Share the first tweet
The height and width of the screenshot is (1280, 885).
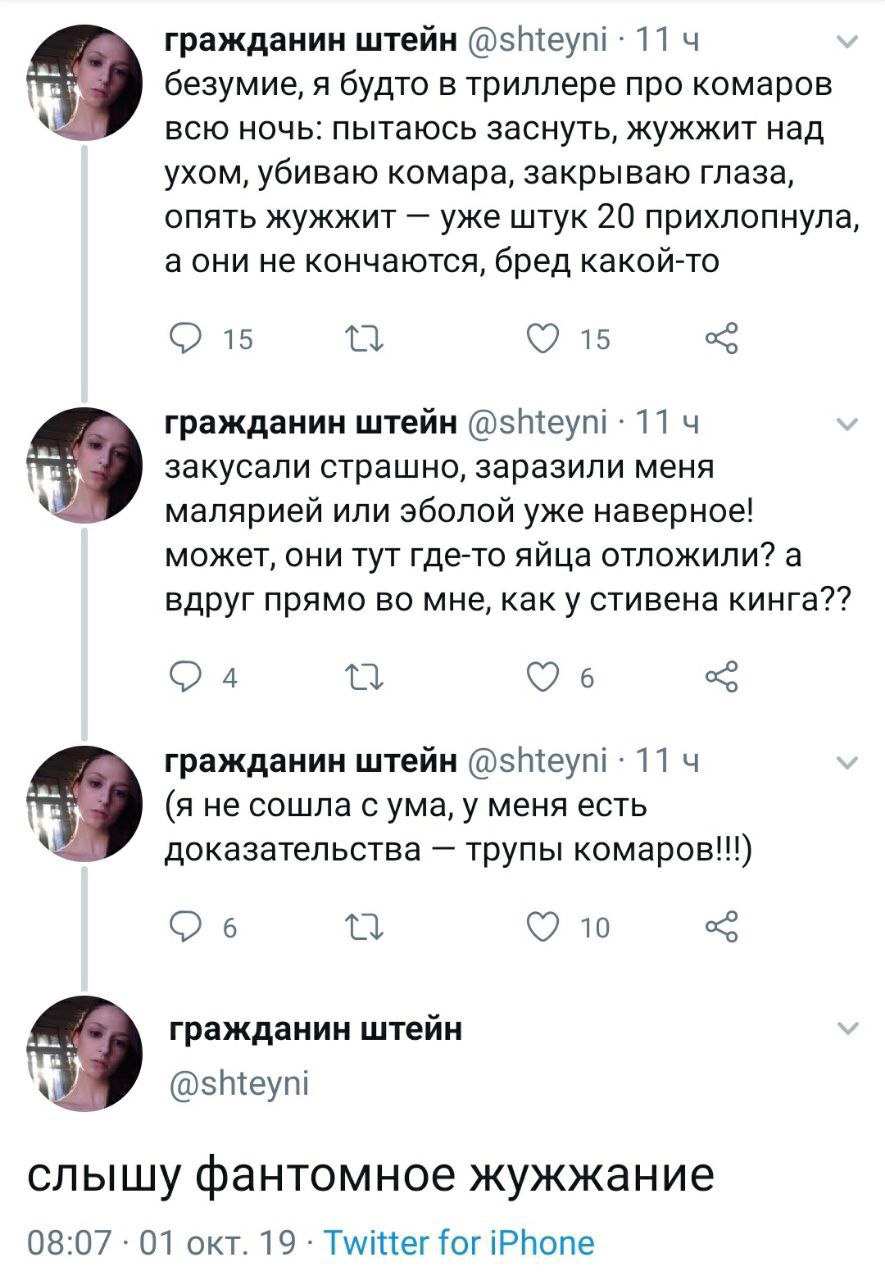(x=721, y=339)
